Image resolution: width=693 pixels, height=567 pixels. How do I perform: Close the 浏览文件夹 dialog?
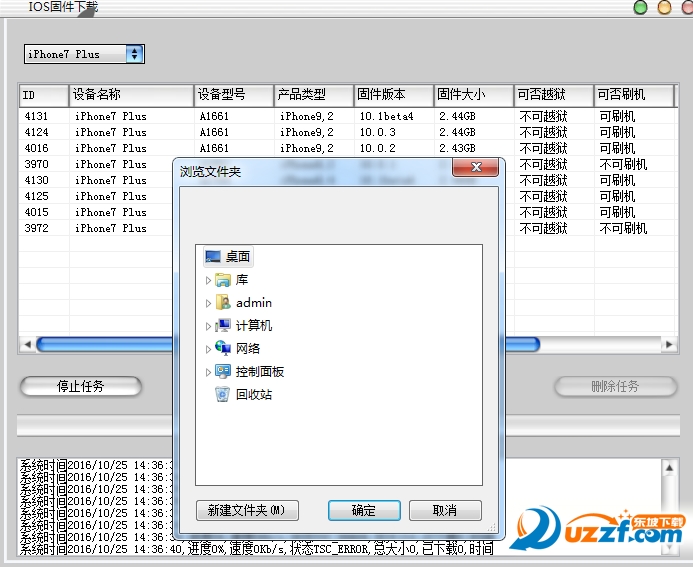(476, 167)
